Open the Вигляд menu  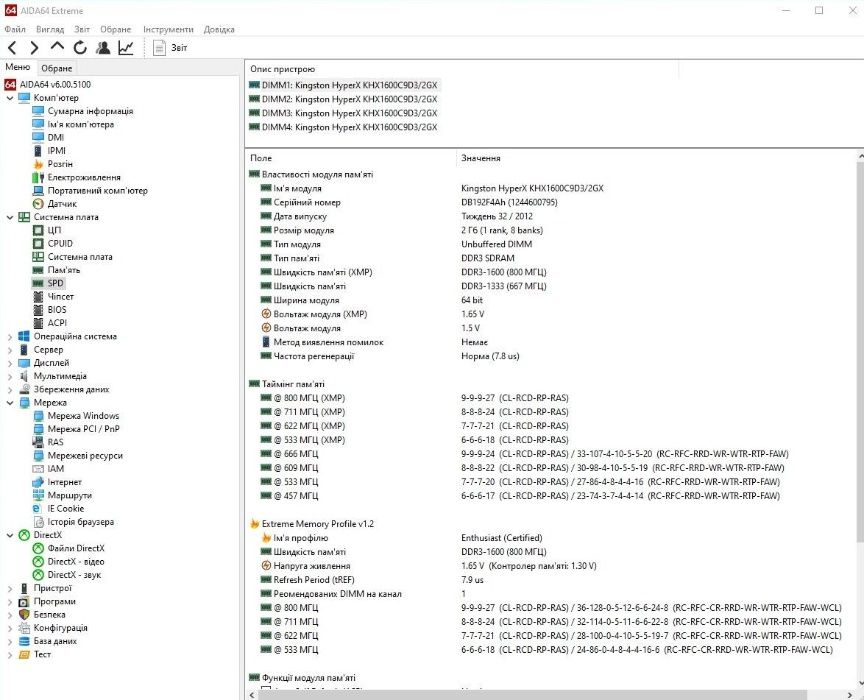pyautogui.click(x=50, y=29)
